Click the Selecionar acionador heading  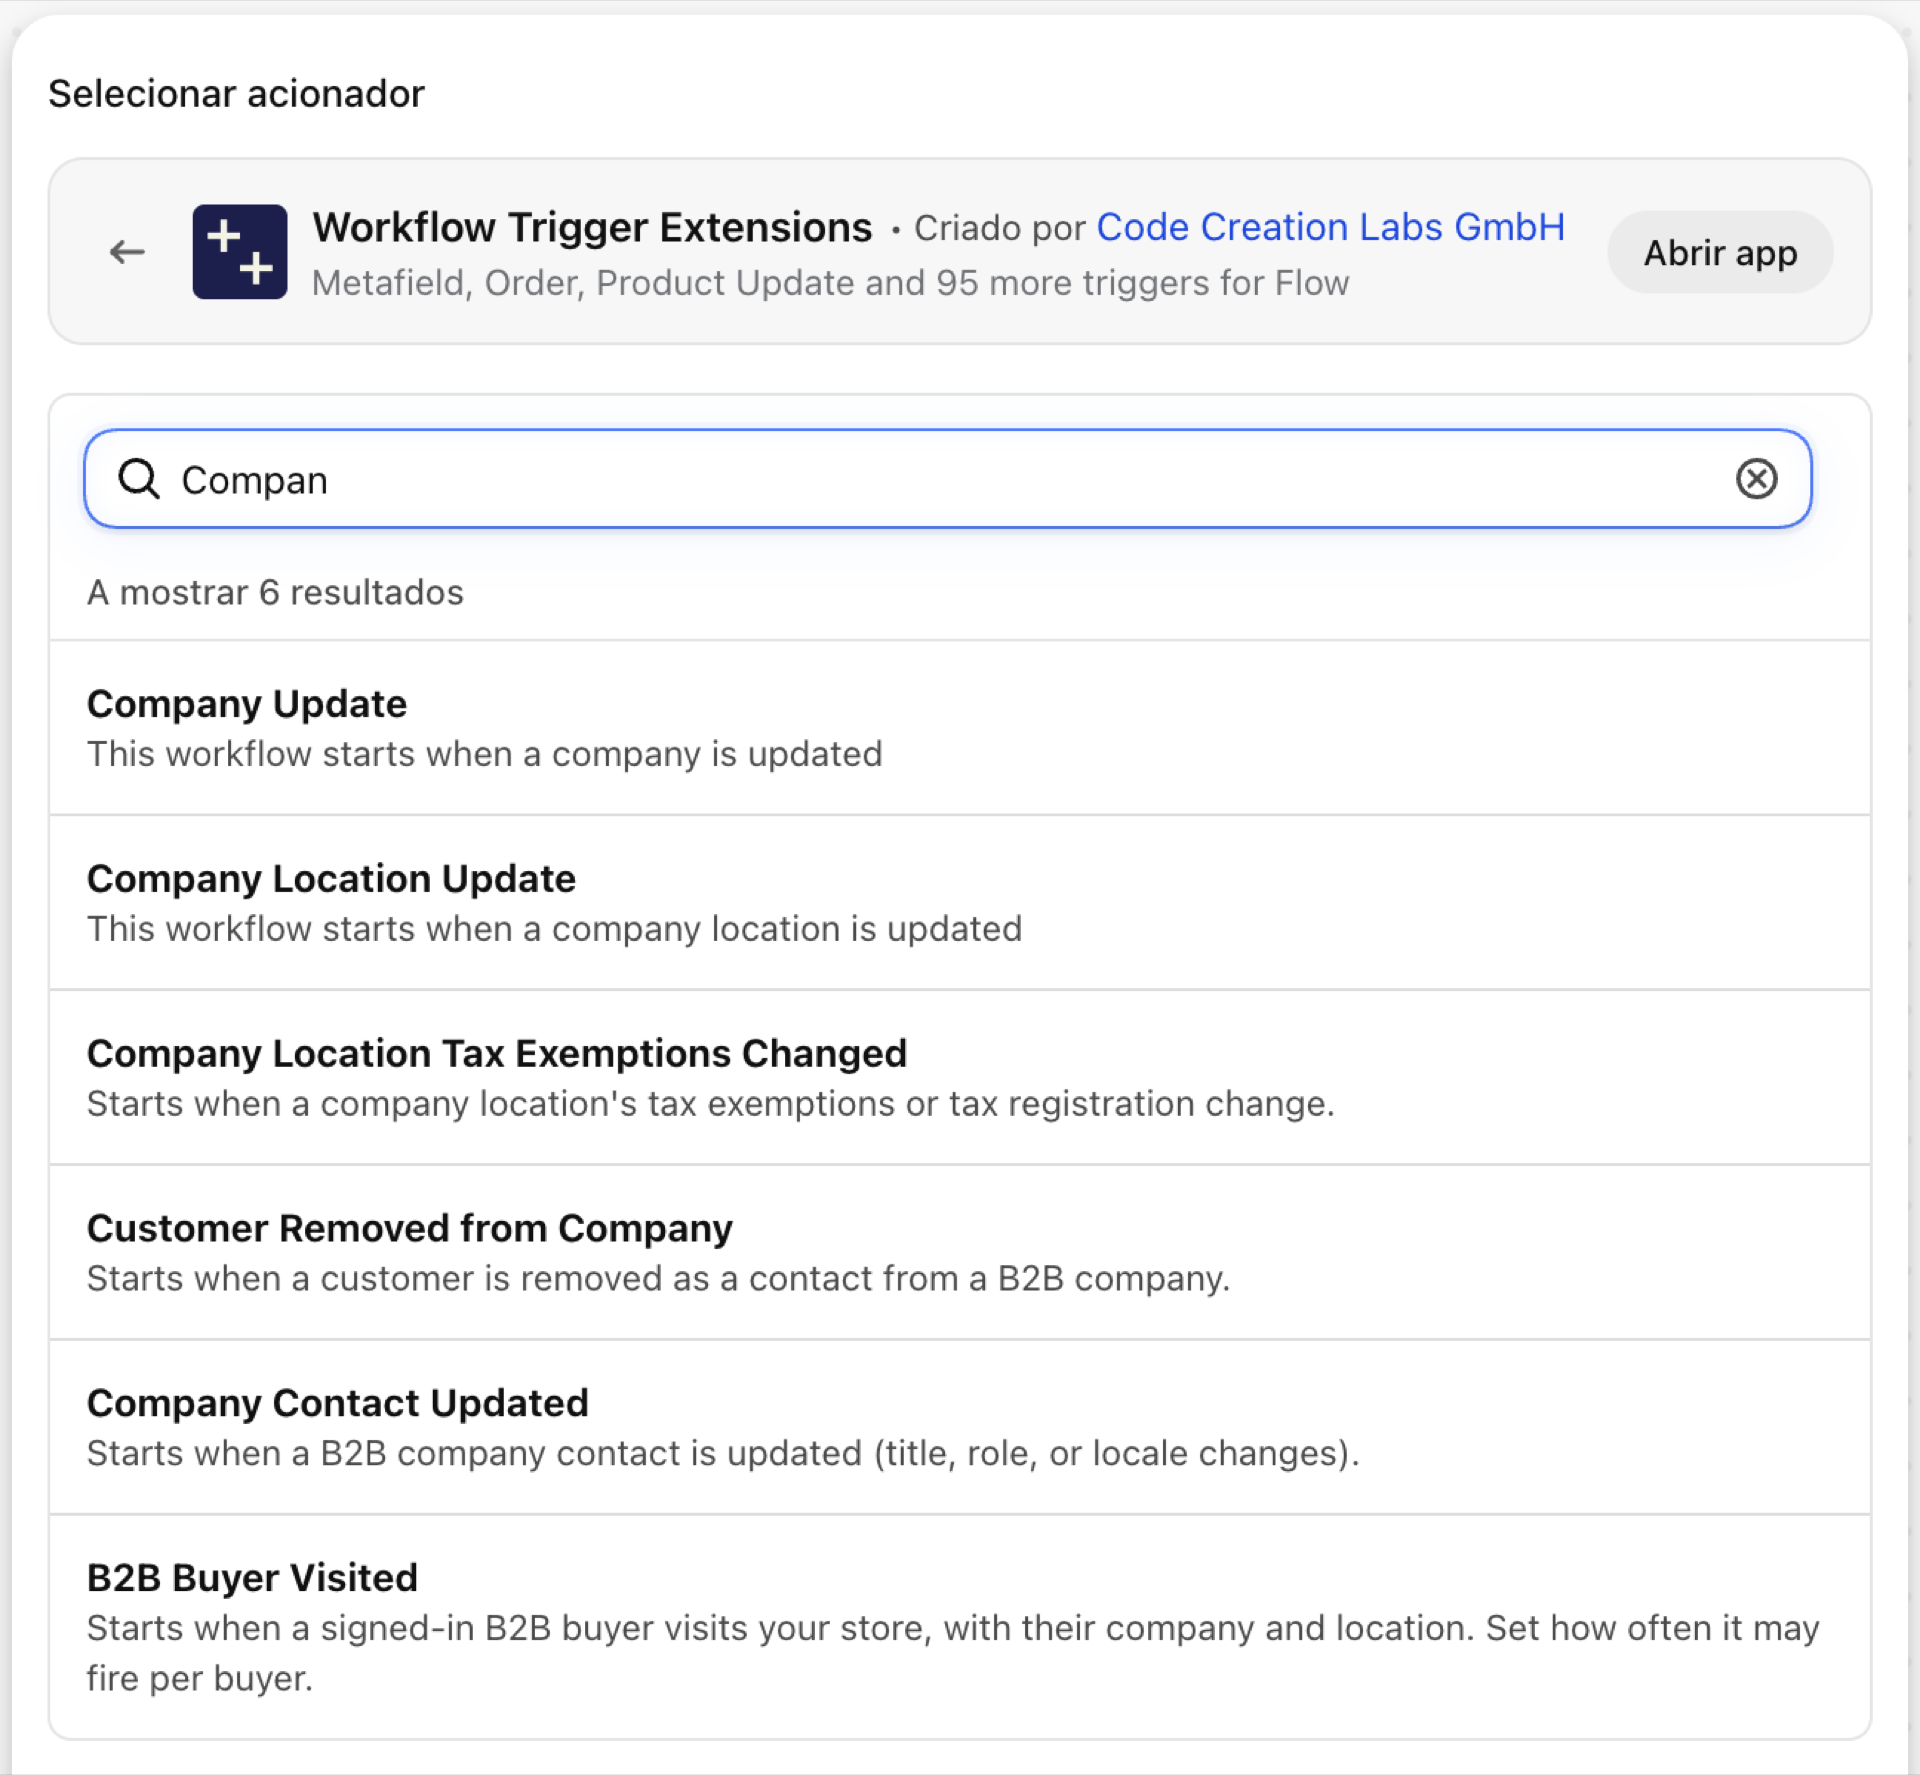[237, 94]
